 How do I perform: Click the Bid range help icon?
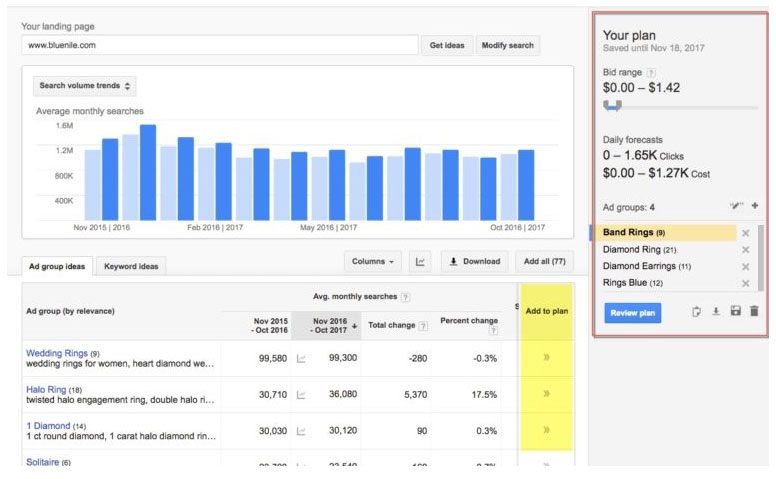651,73
